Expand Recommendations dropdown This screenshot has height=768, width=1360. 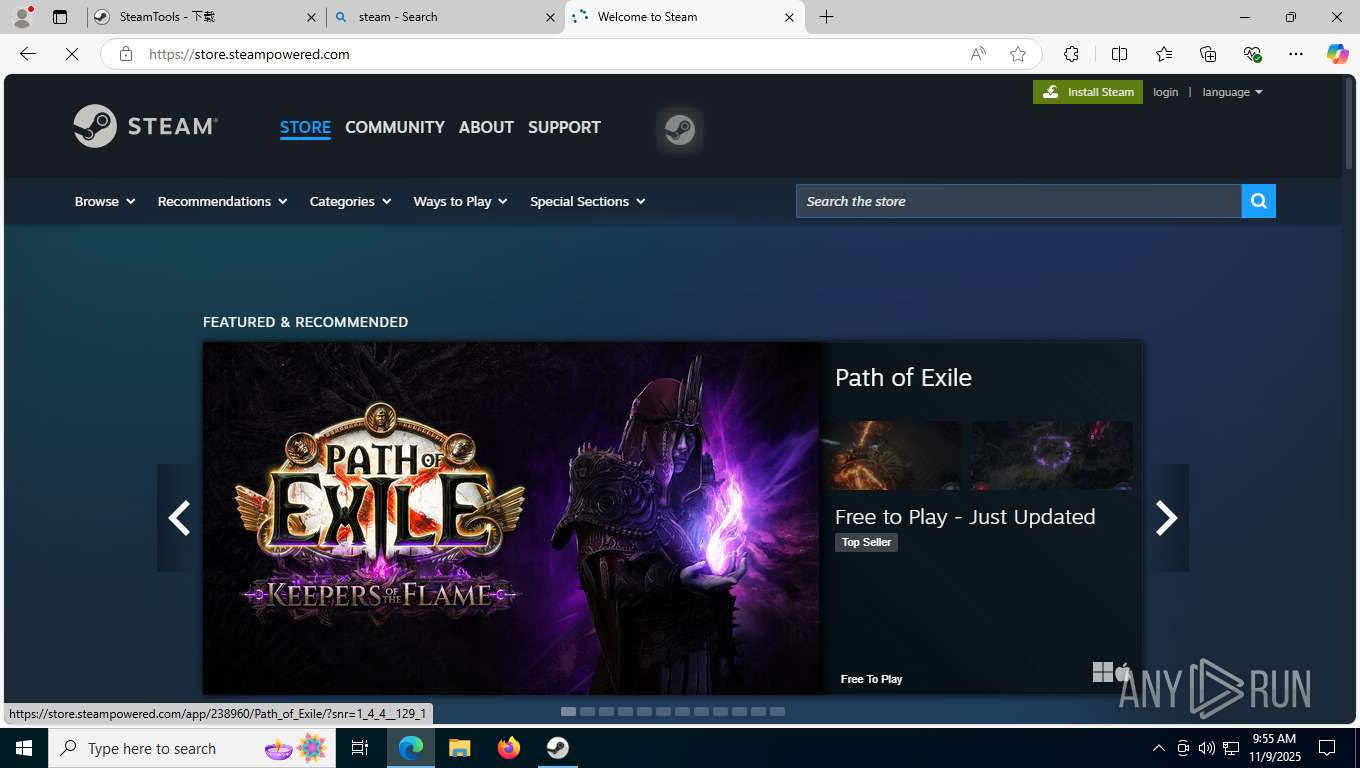[222, 201]
